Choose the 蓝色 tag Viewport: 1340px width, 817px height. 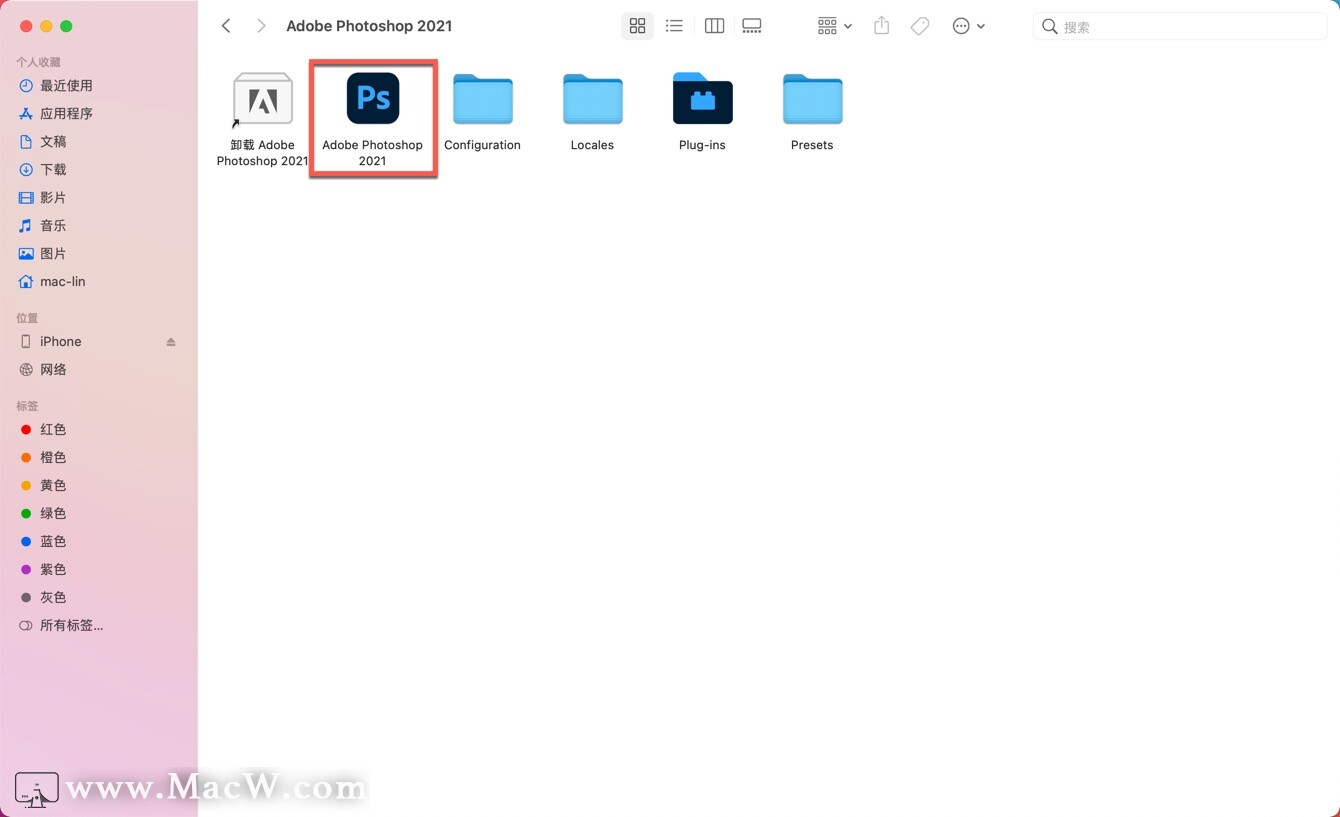53,542
